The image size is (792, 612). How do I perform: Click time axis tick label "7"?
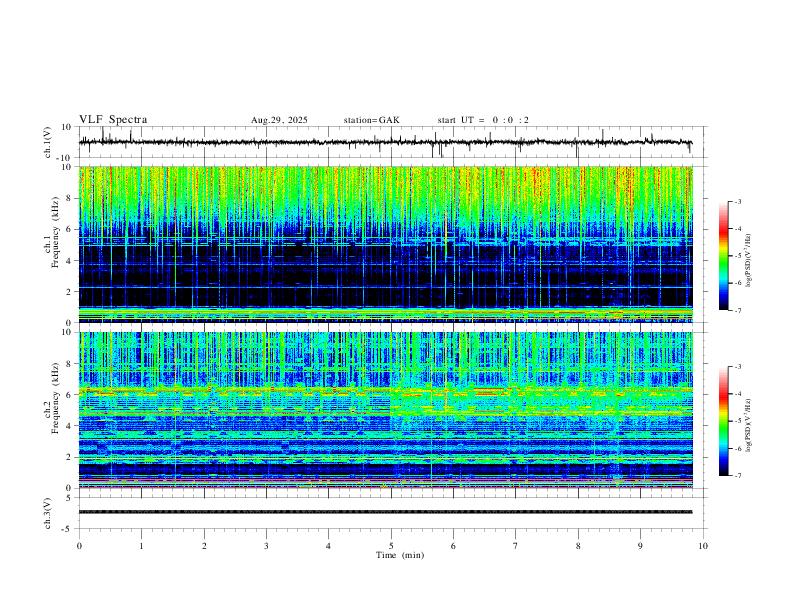pos(516,546)
